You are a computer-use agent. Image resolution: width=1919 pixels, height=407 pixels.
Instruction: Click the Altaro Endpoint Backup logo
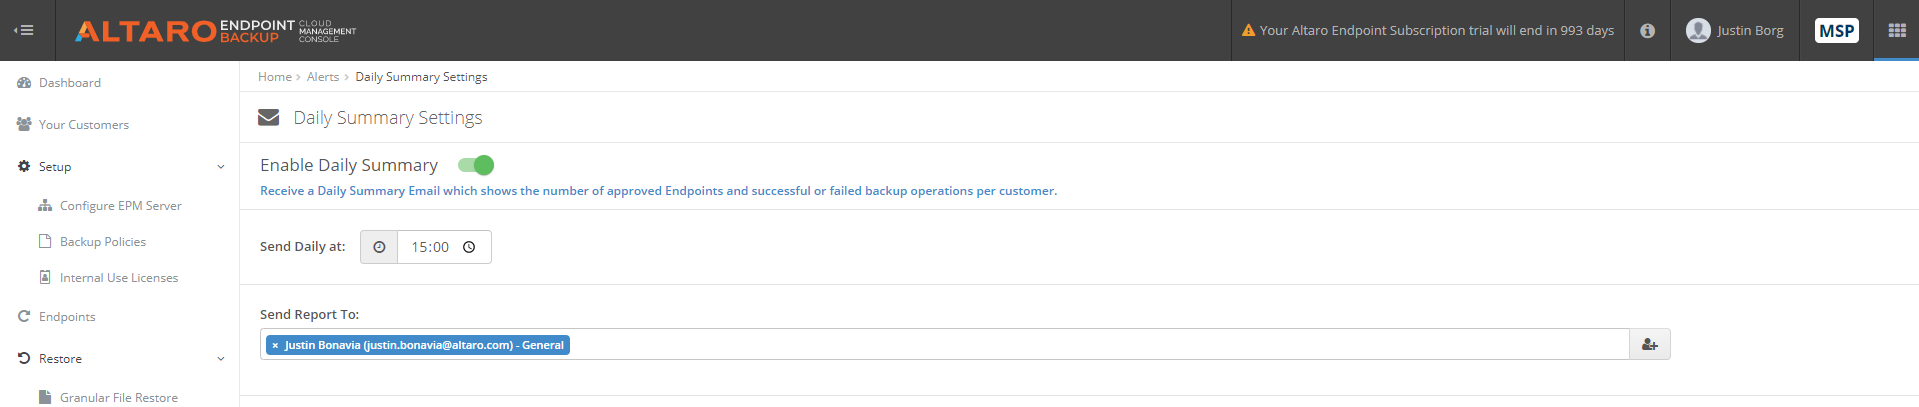click(216, 31)
